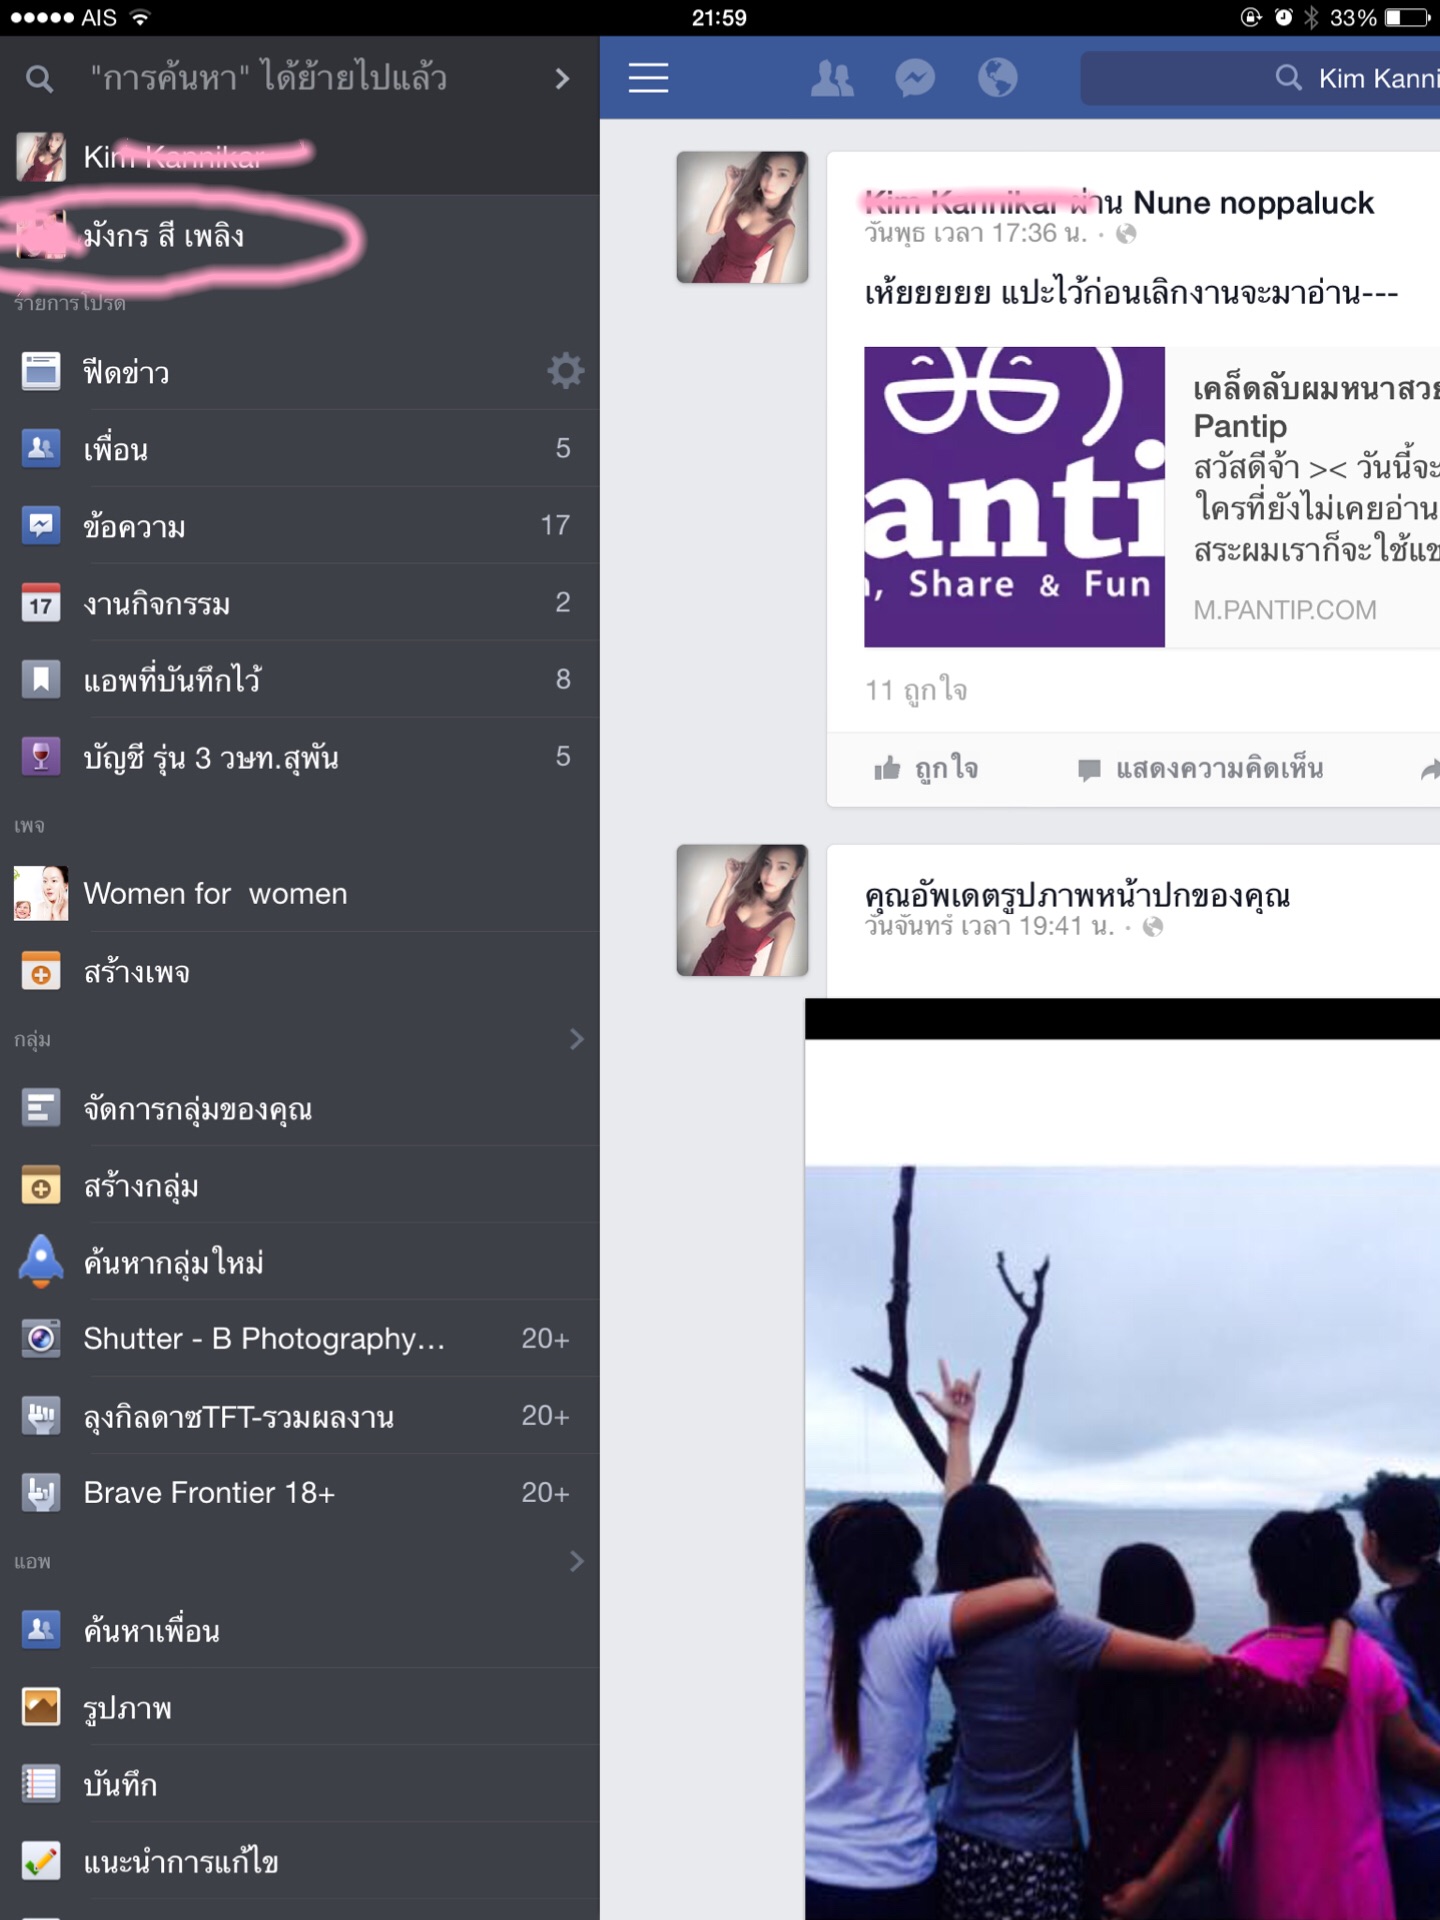This screenshot has height=1920, width=1440.
Task: Open the ข้อความ menu item label
Action: [134, 526]
